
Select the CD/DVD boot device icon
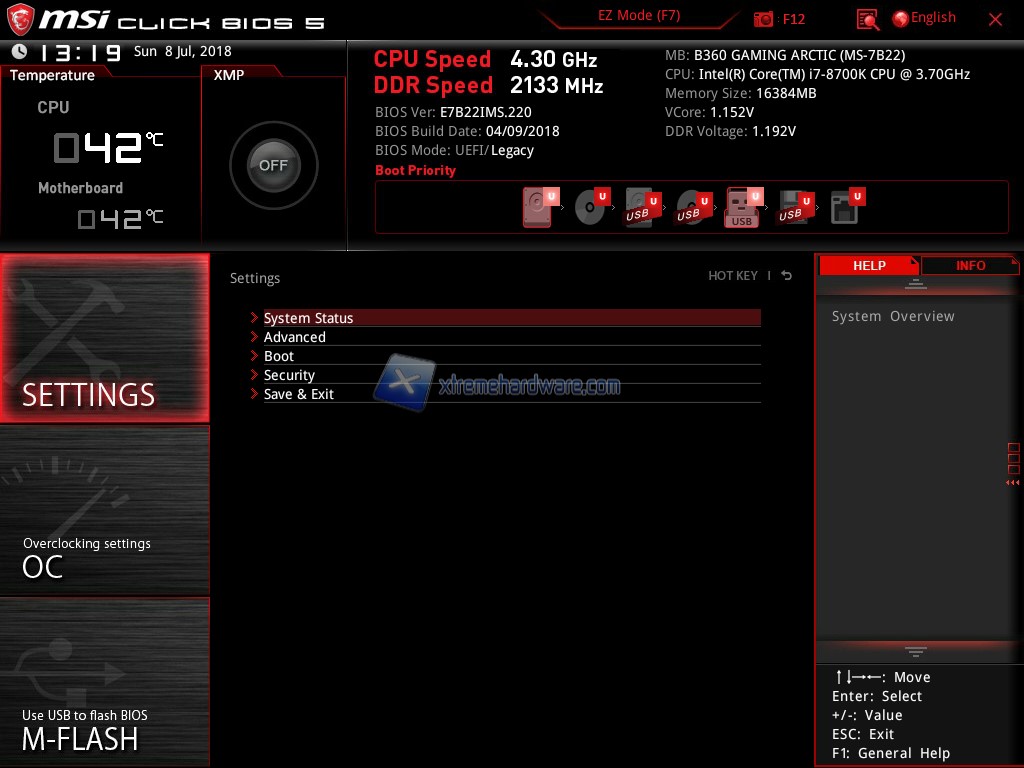[590, 208]
